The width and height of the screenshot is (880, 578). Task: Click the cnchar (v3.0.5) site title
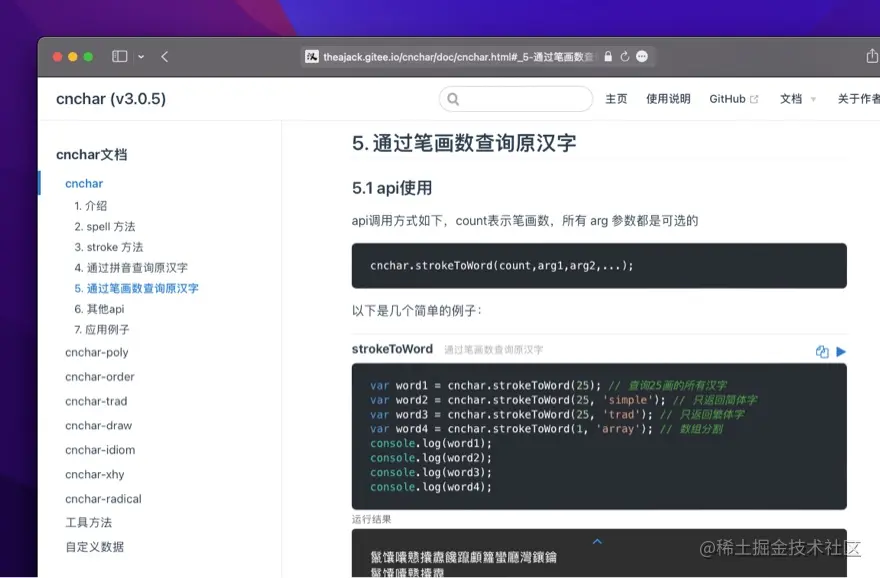pos(111,99)
